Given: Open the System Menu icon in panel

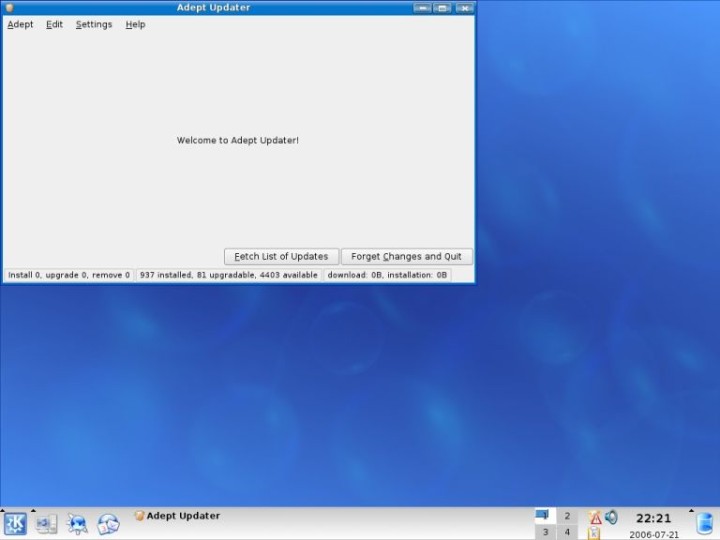Looking at the screenshot, I should tap(46, 524).
